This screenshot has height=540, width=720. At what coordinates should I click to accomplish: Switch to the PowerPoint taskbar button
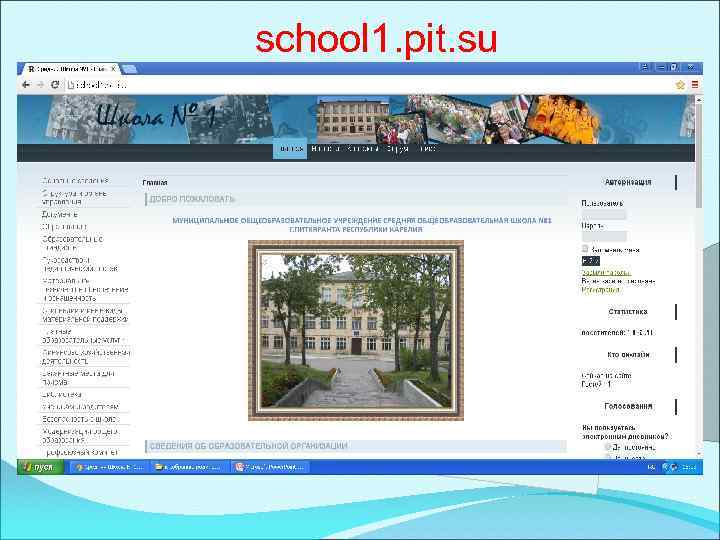tap(270, 467)
